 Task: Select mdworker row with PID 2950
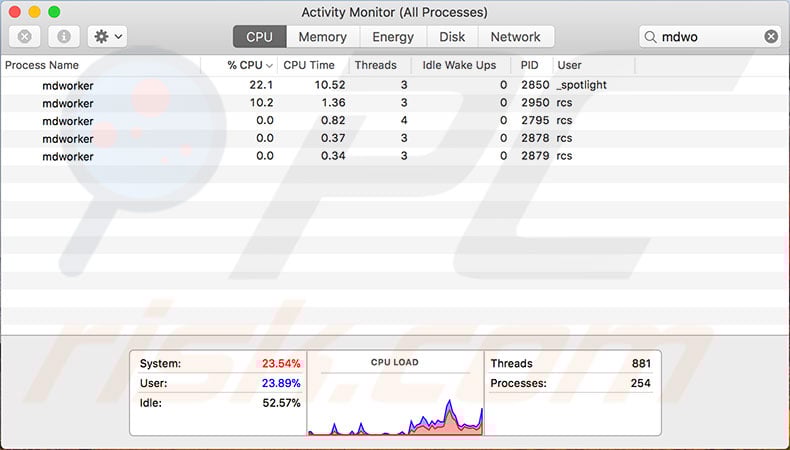coord(68,103)
